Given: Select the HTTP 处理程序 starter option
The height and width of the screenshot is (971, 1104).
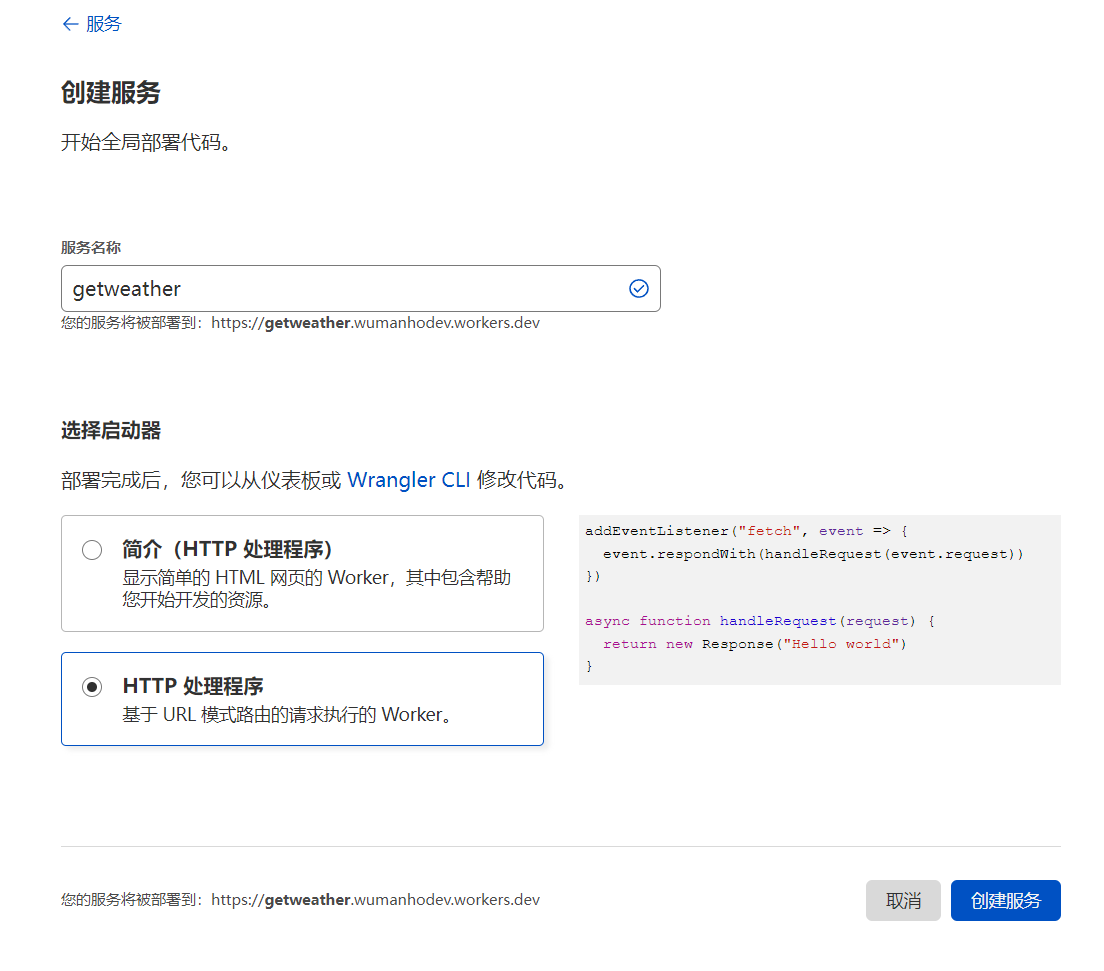Looking at the screenshot, I should pyautogui.click(x=92, y=687).
